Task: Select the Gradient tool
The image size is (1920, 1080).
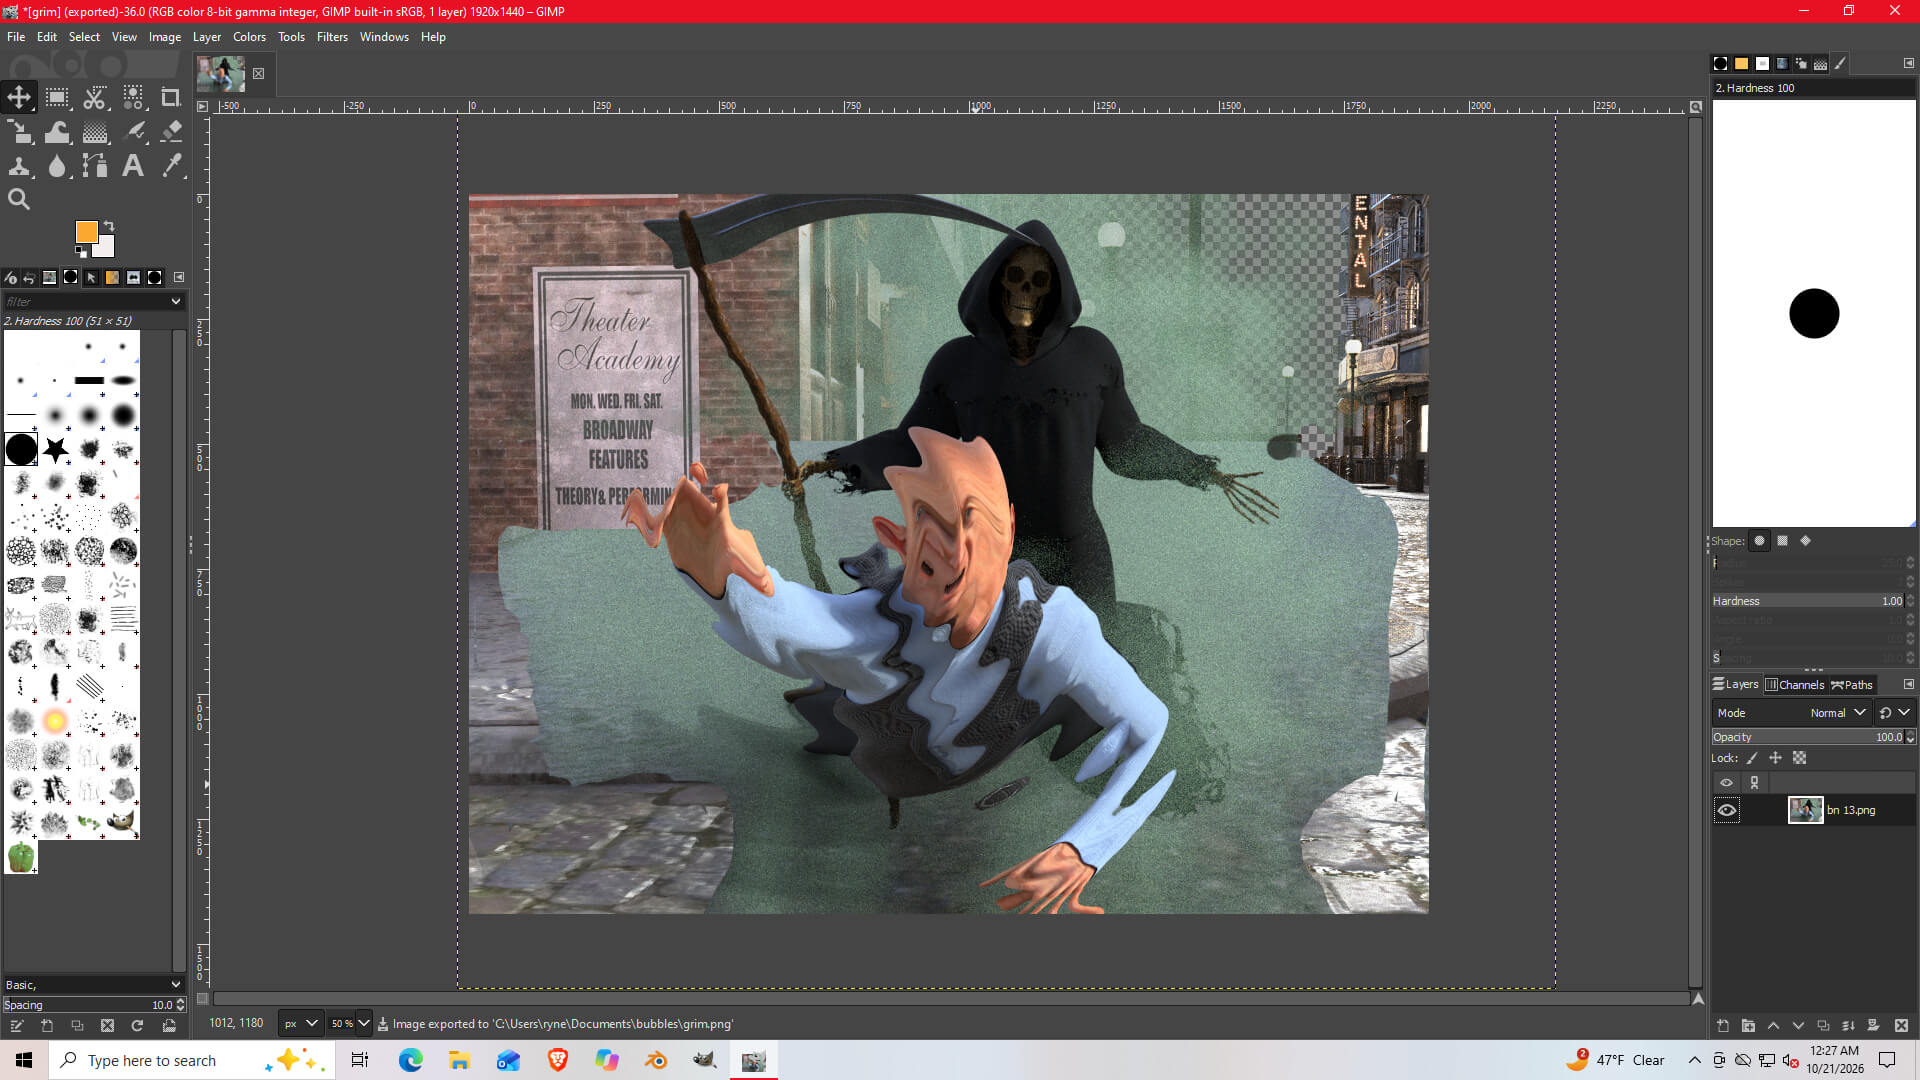Action: 95,132
